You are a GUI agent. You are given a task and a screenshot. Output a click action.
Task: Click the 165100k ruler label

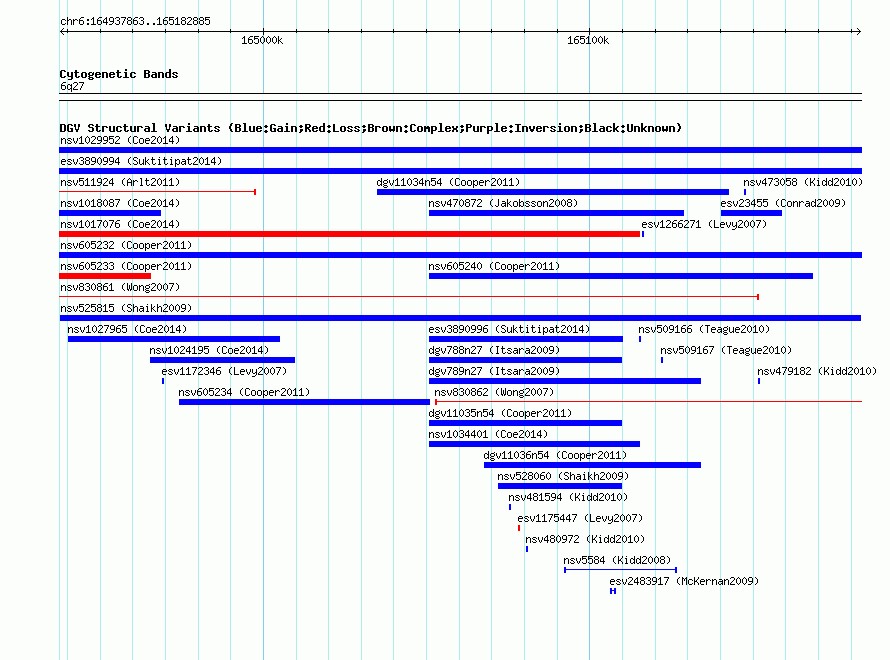click(x=588, y=40)
